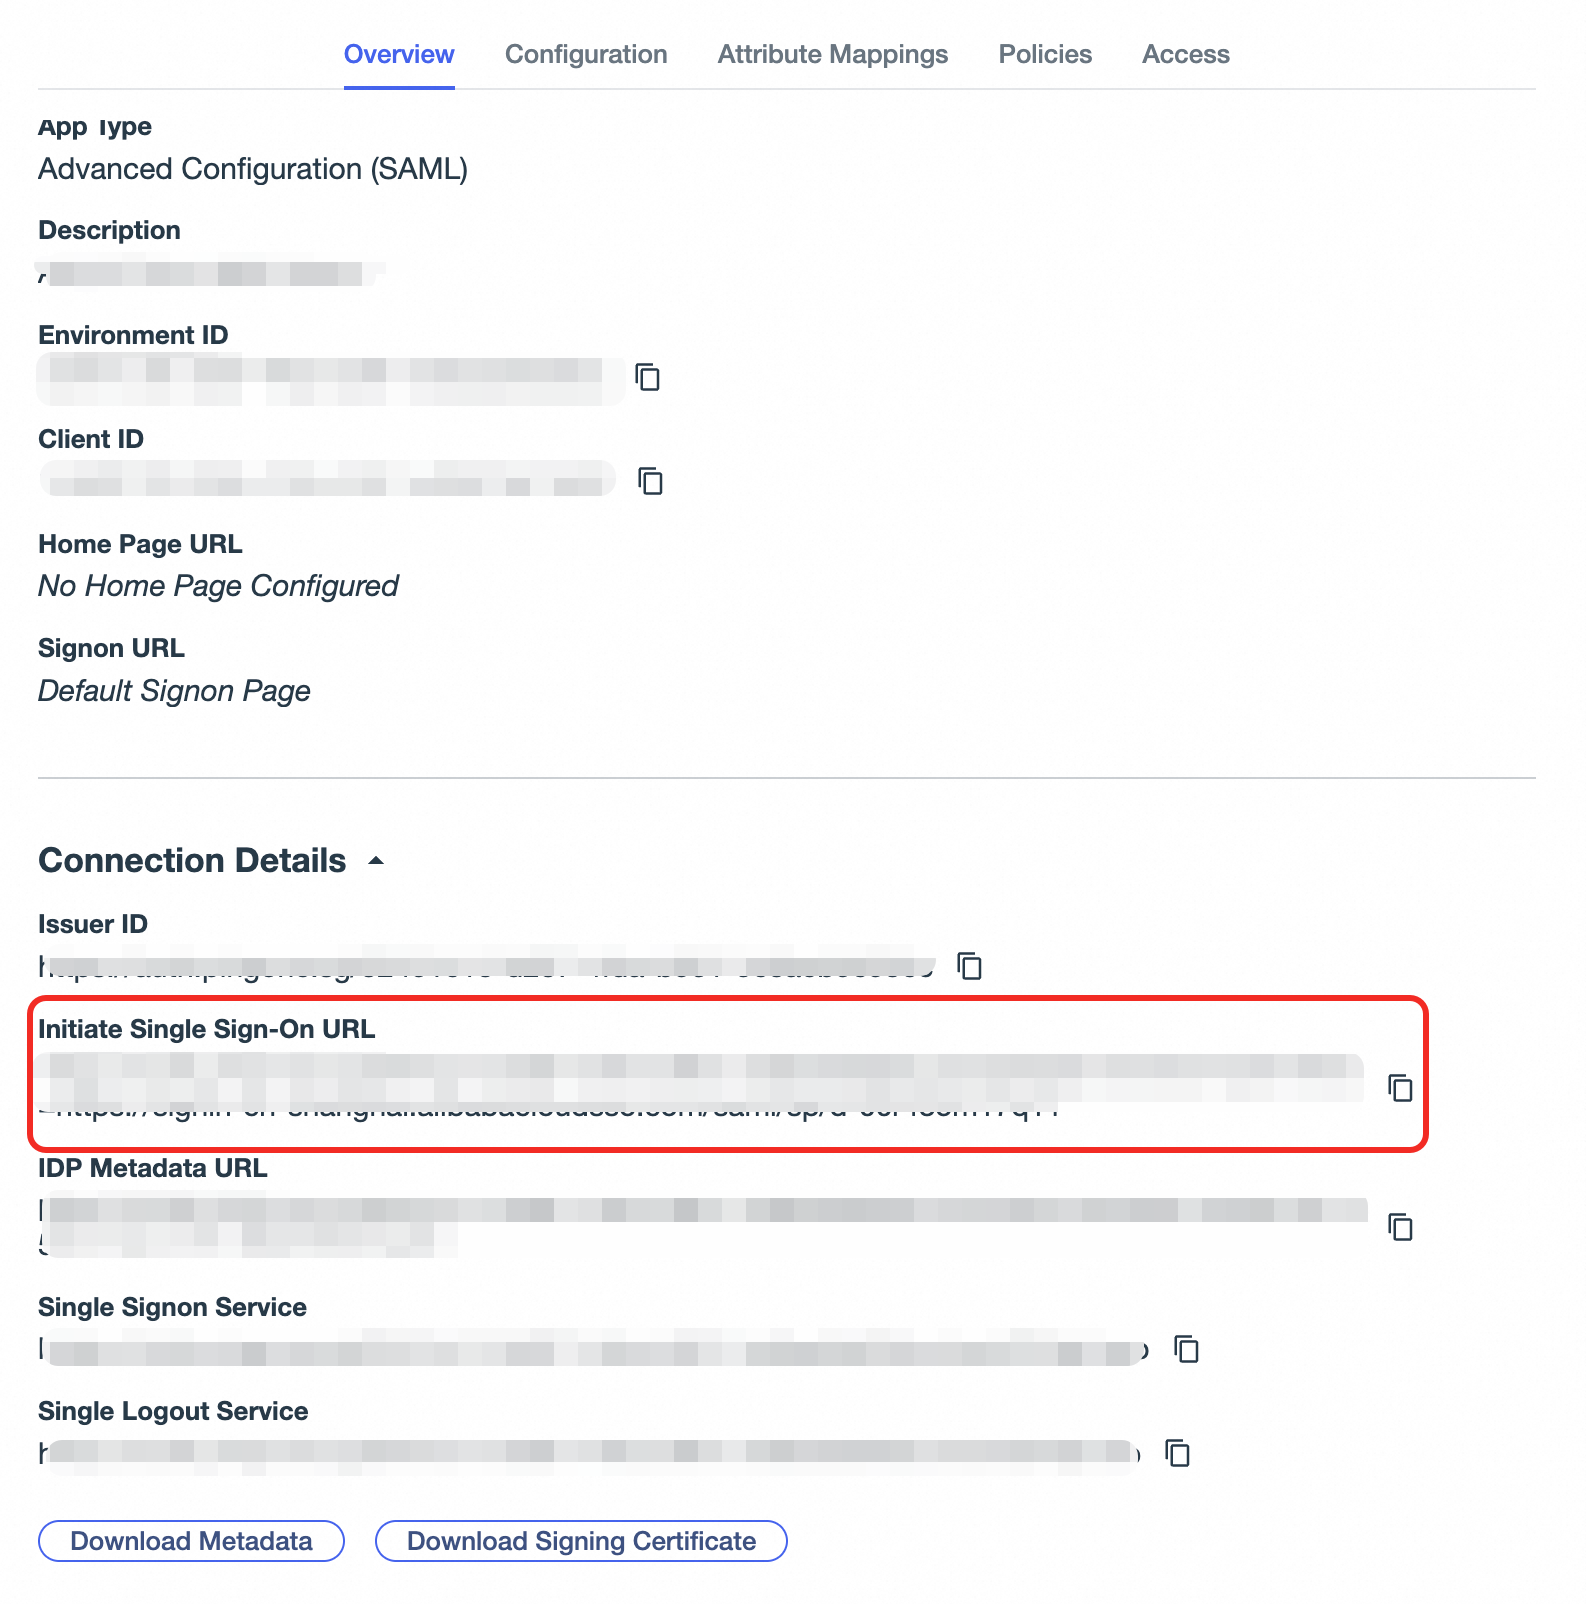Copy the Client ID value
Image resolution: width=1586 pixels, height=1604 pixels.
point(651,481)
